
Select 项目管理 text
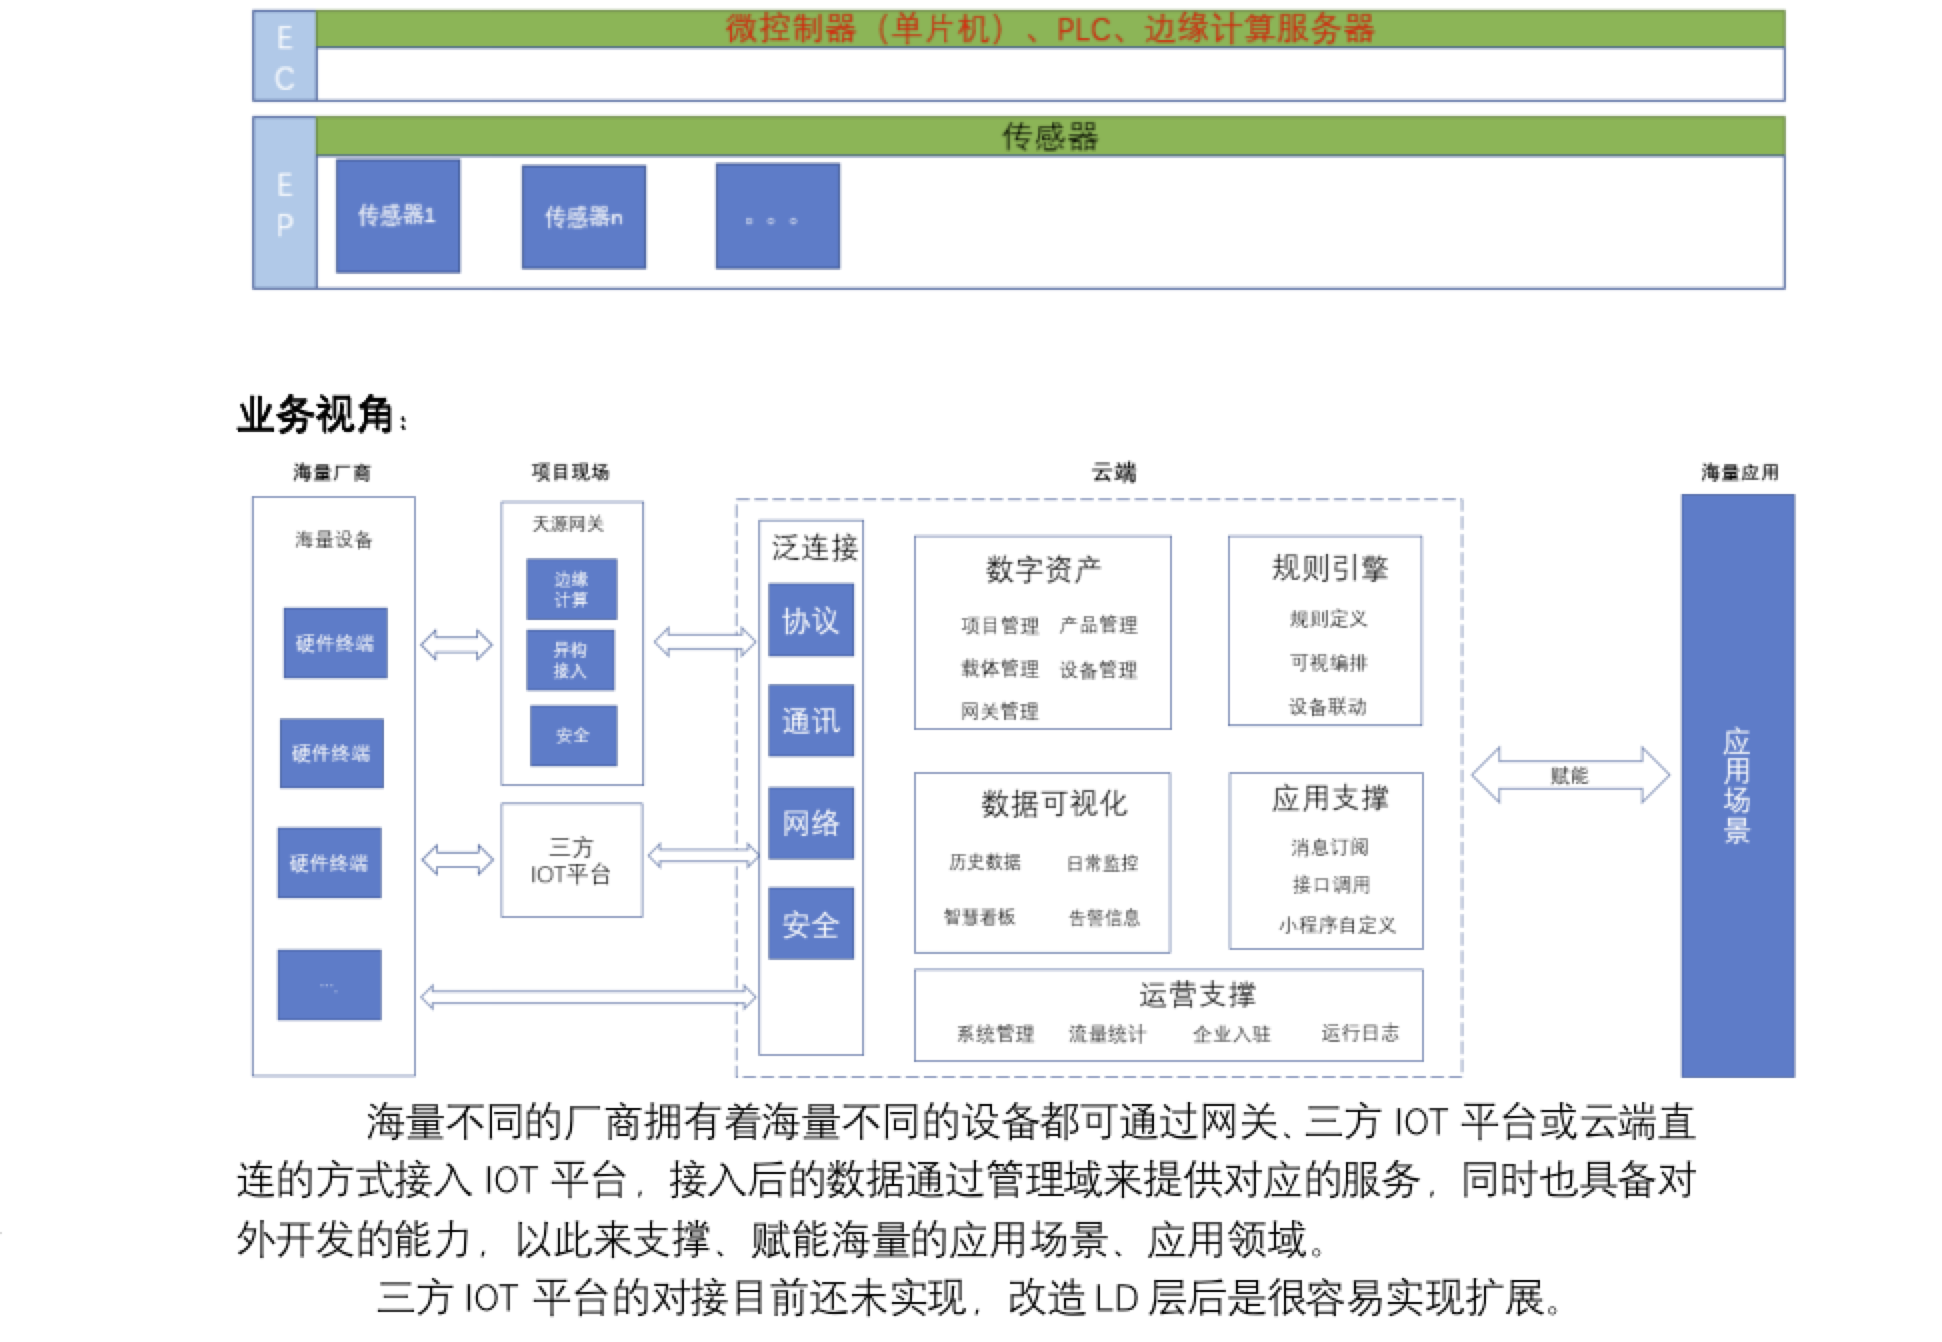click(1000, 626)
